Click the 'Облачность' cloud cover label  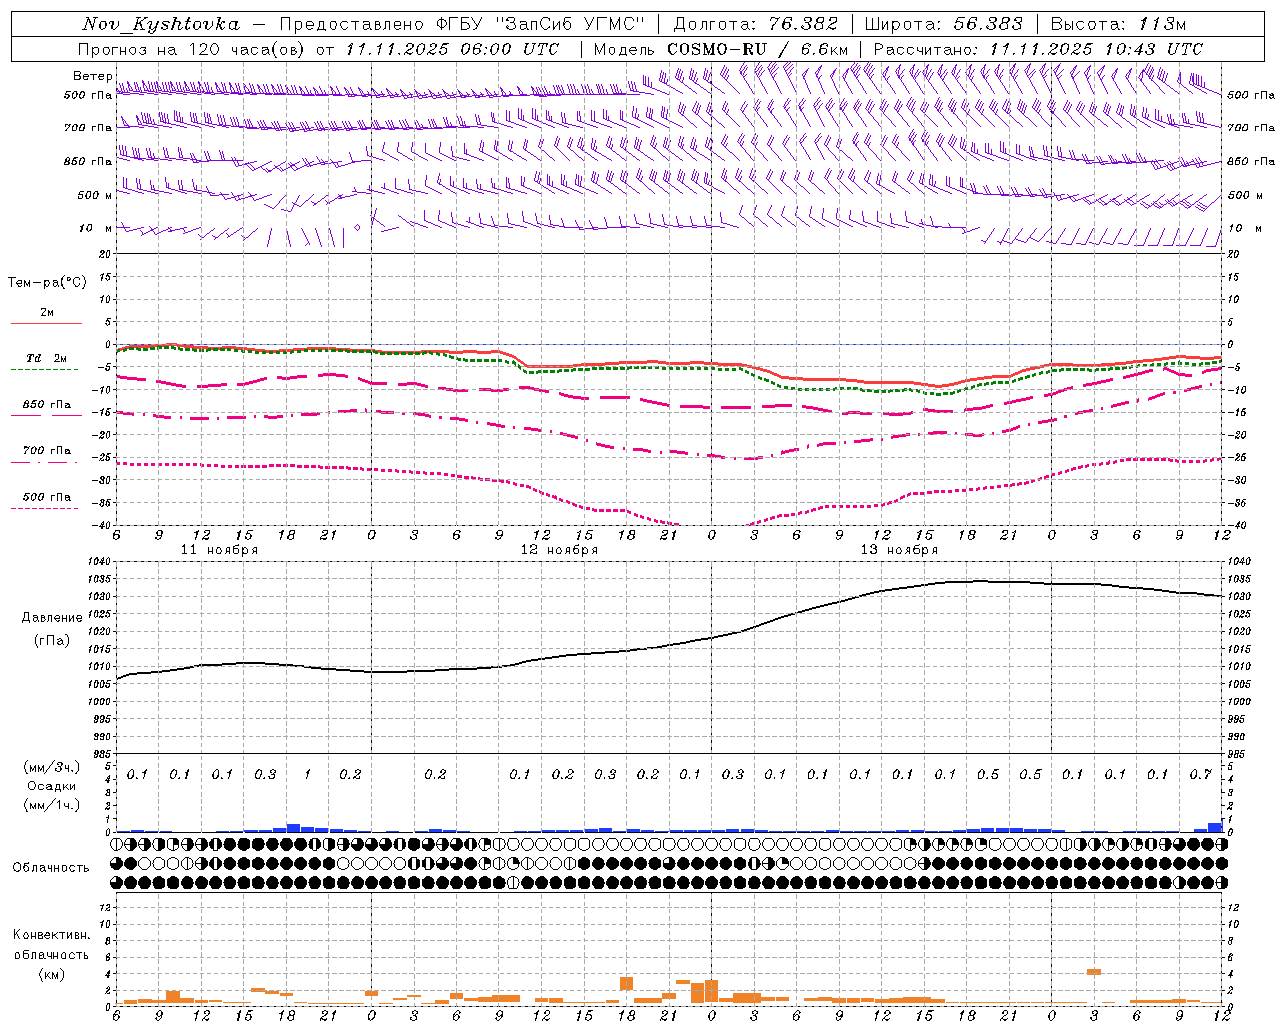51,867
